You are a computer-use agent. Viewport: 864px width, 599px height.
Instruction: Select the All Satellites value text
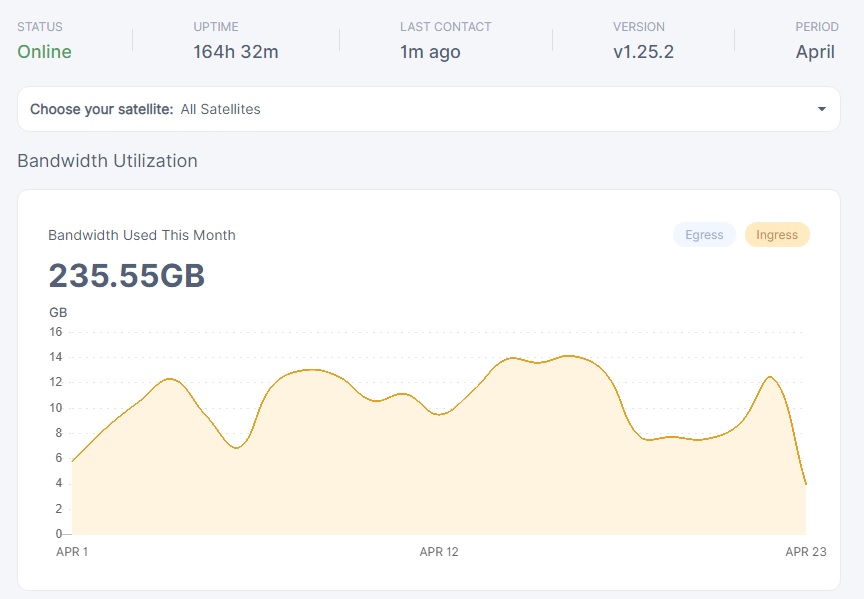(x=220, y=109)
